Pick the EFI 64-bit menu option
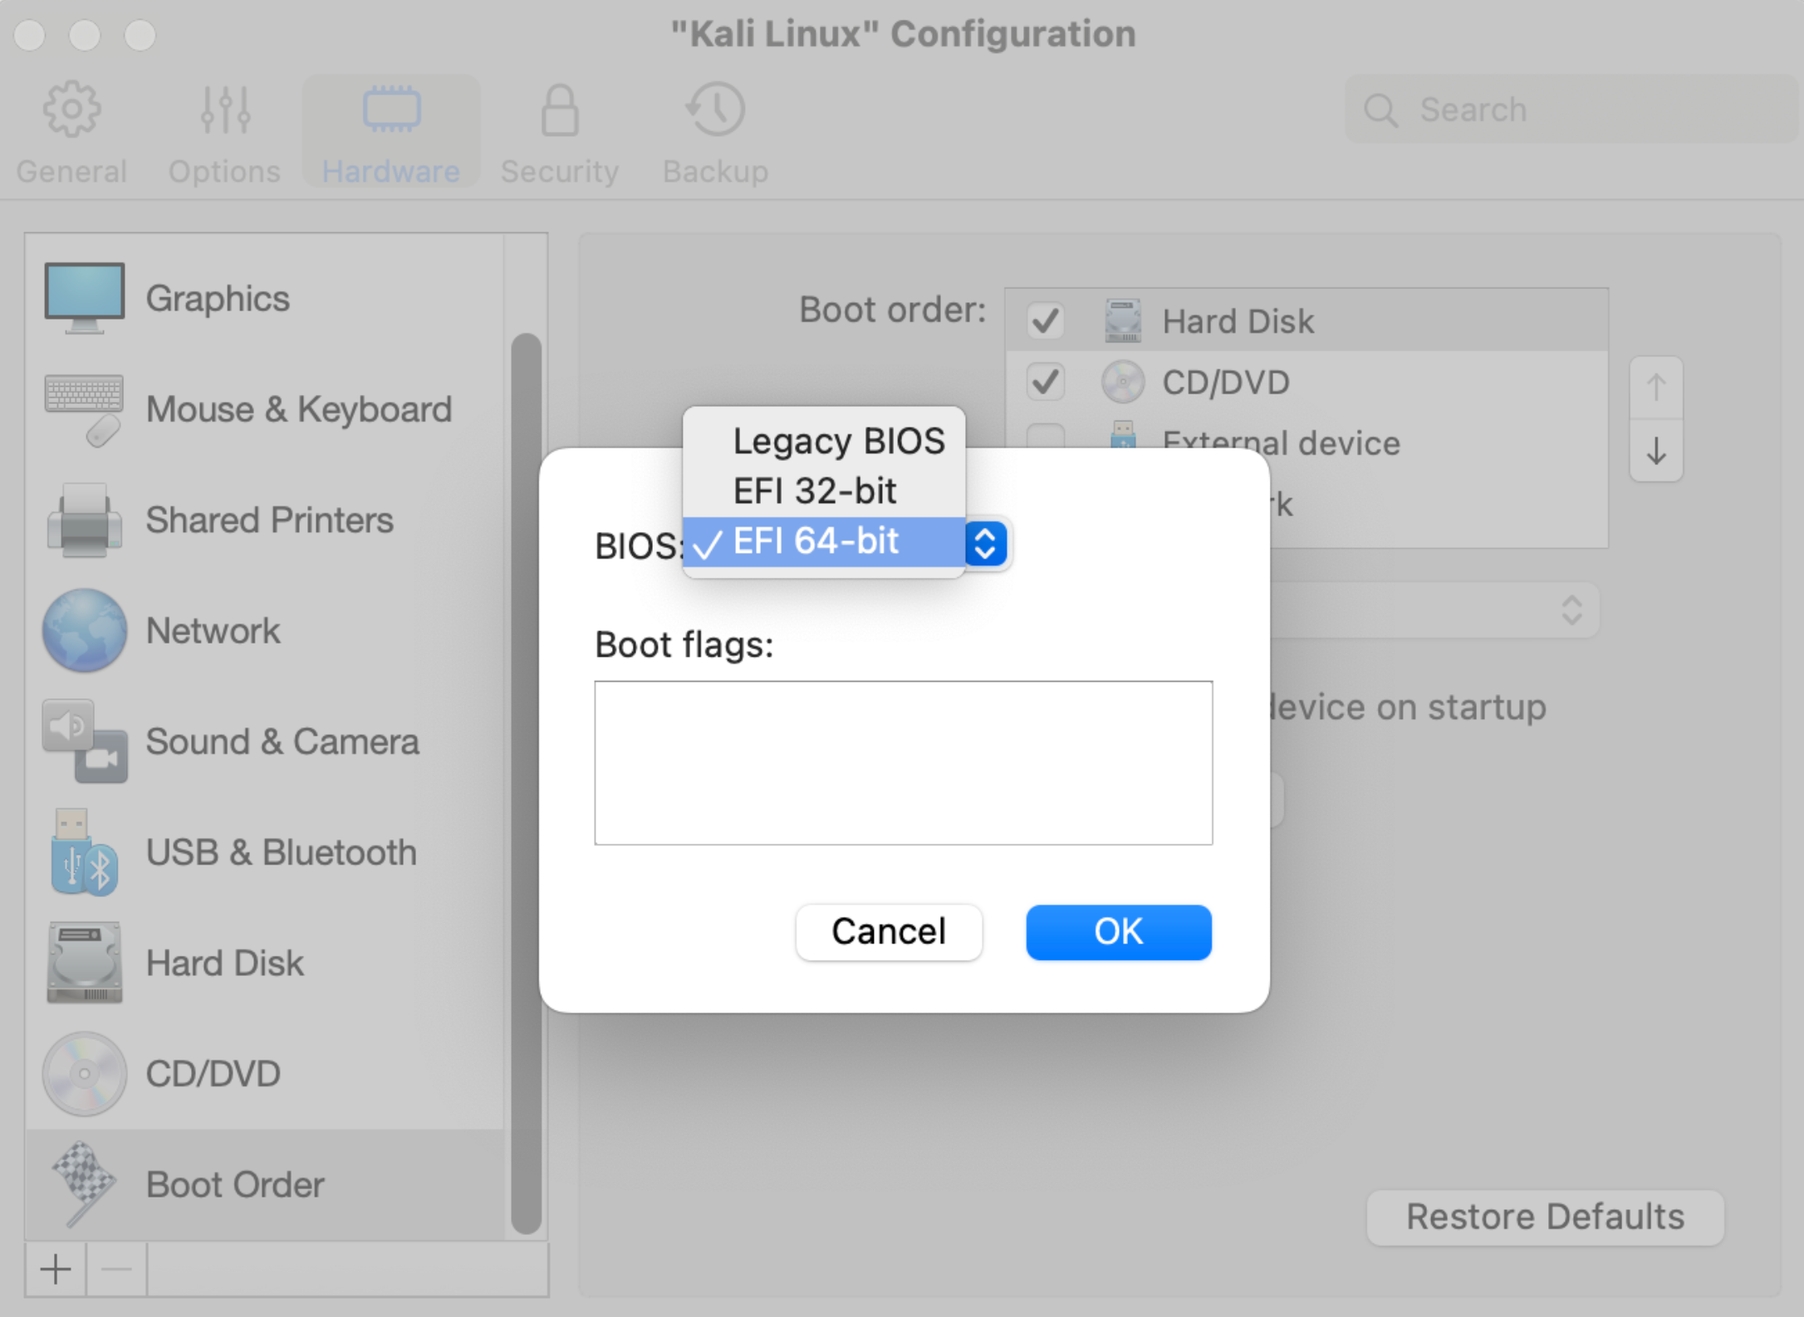Image resolution: width=1804 pixels, height=1317 pixels. click(816, 542)
